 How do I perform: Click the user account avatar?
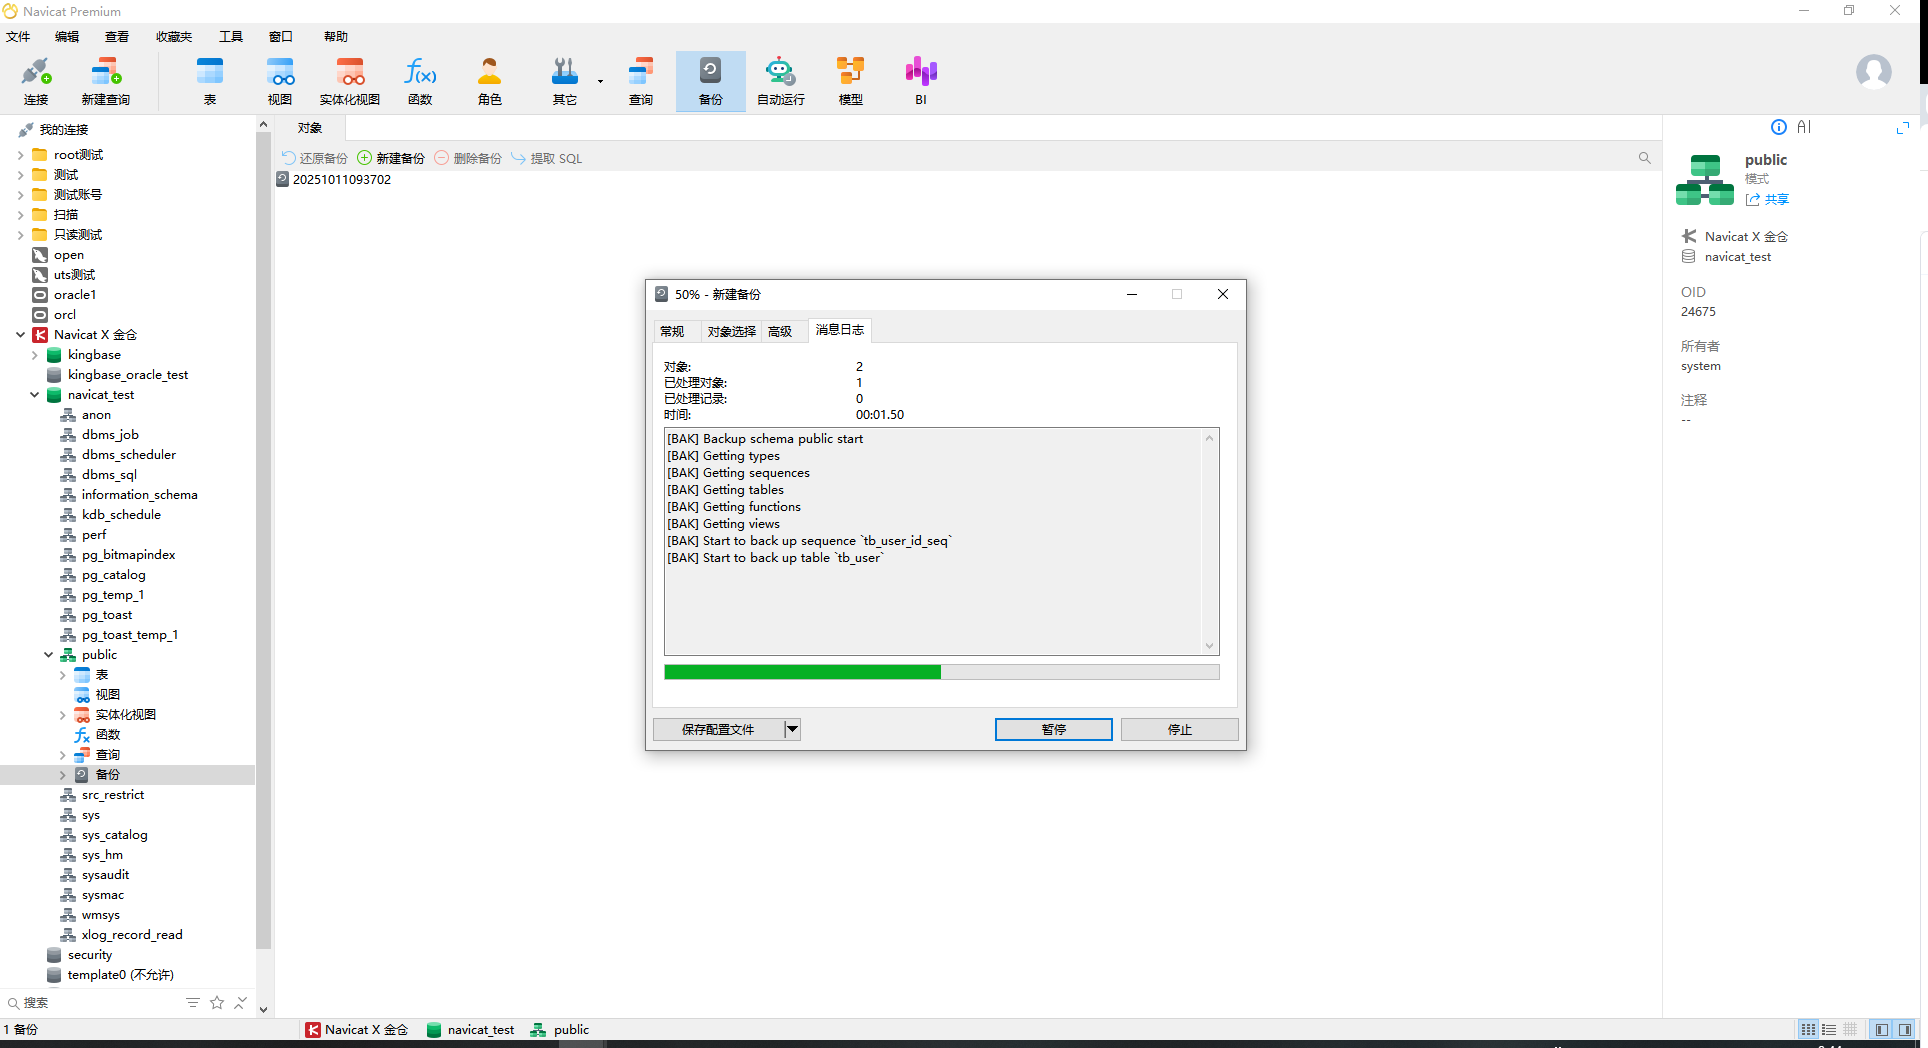tap(1873, 72)
